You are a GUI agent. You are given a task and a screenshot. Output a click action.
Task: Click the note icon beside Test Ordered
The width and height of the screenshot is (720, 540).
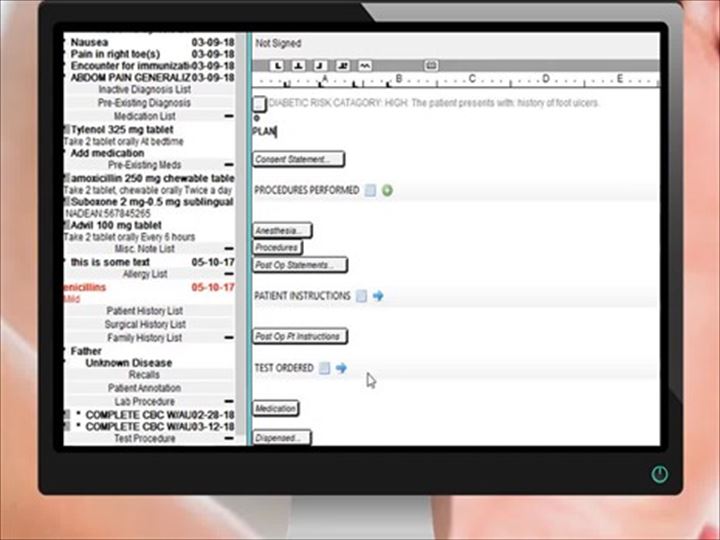pyautogui.click(x=325, y=368)
